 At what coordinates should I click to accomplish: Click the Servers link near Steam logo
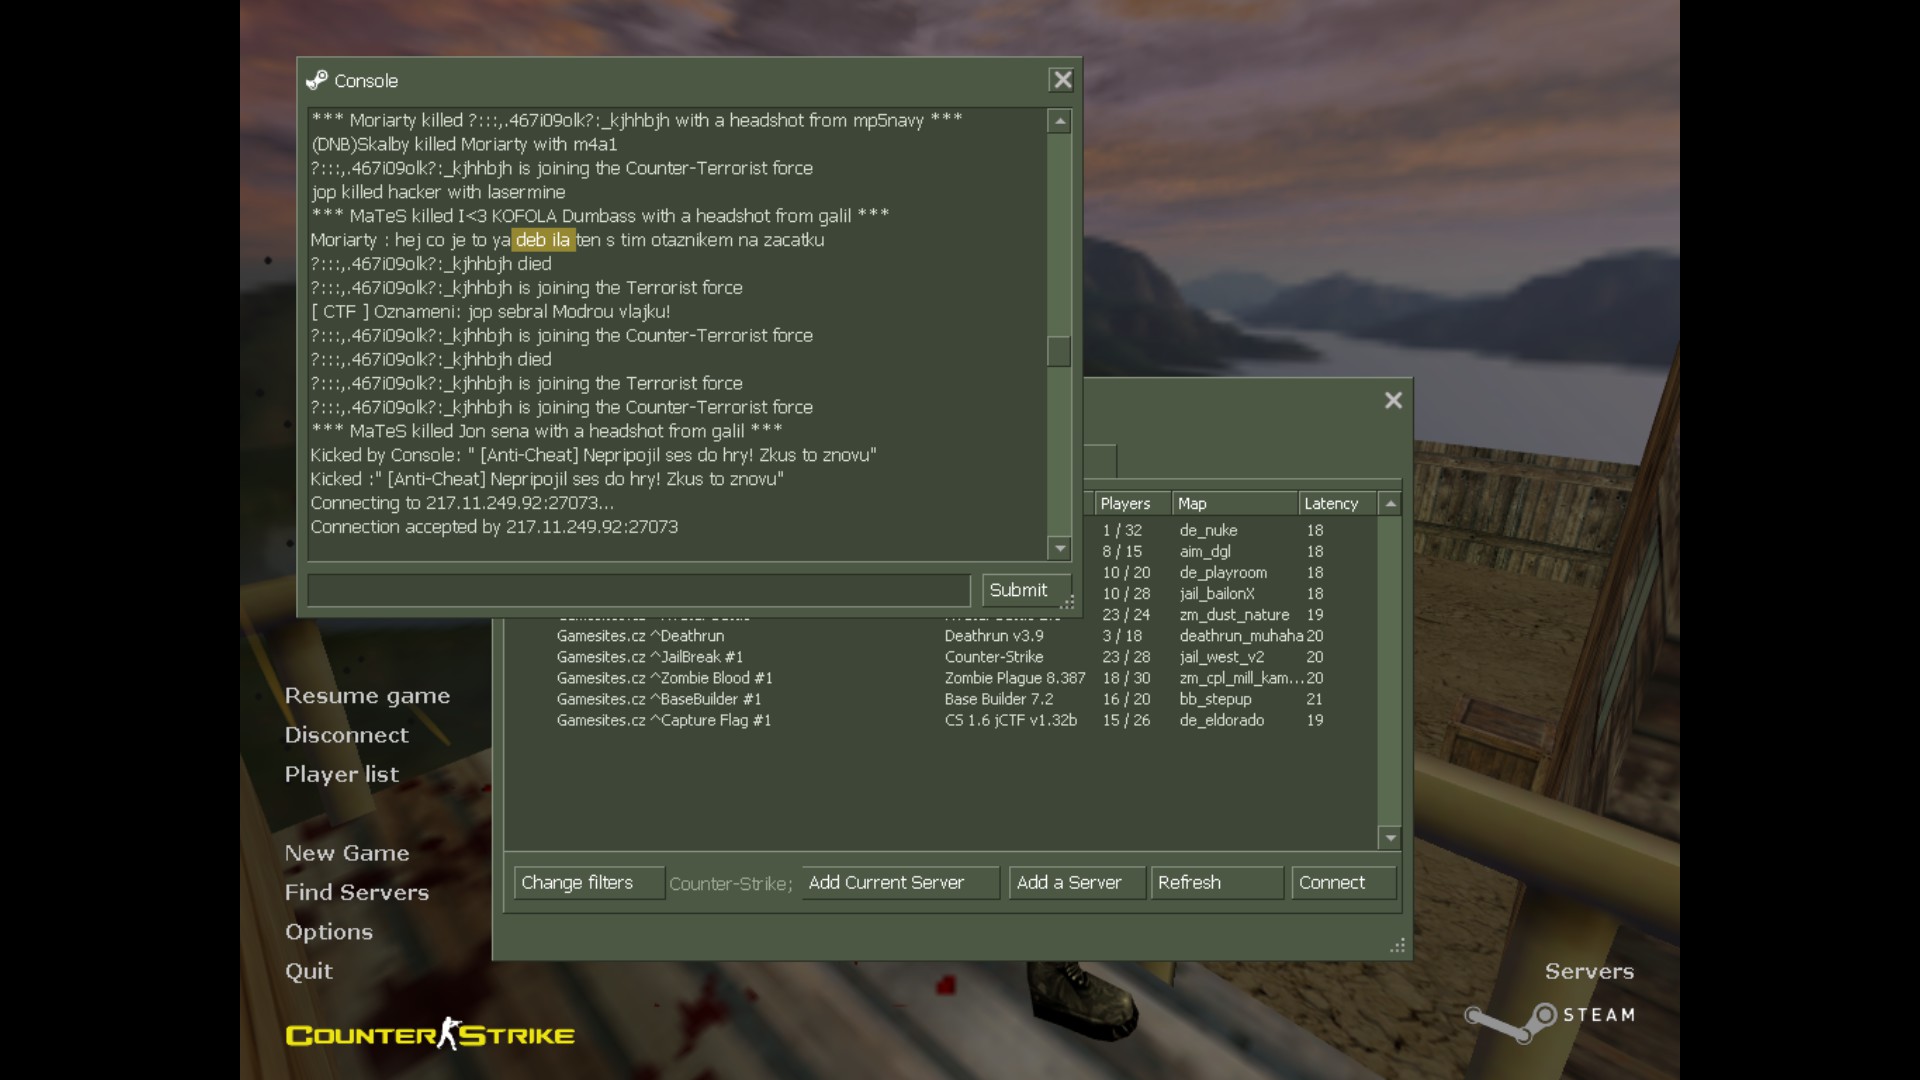1589,971
